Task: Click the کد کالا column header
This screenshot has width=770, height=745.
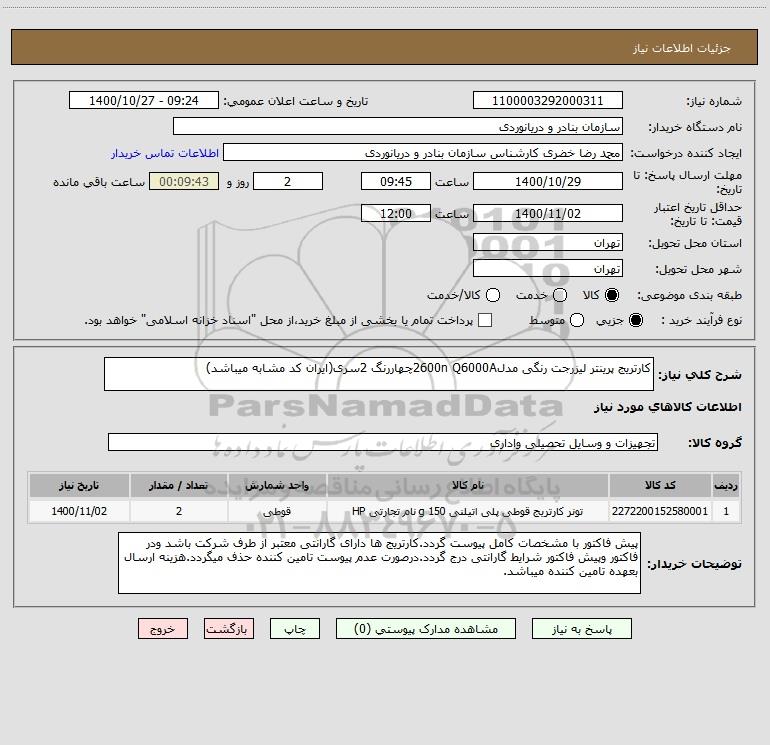Action: pyautogui.click(x=660, y=485)
